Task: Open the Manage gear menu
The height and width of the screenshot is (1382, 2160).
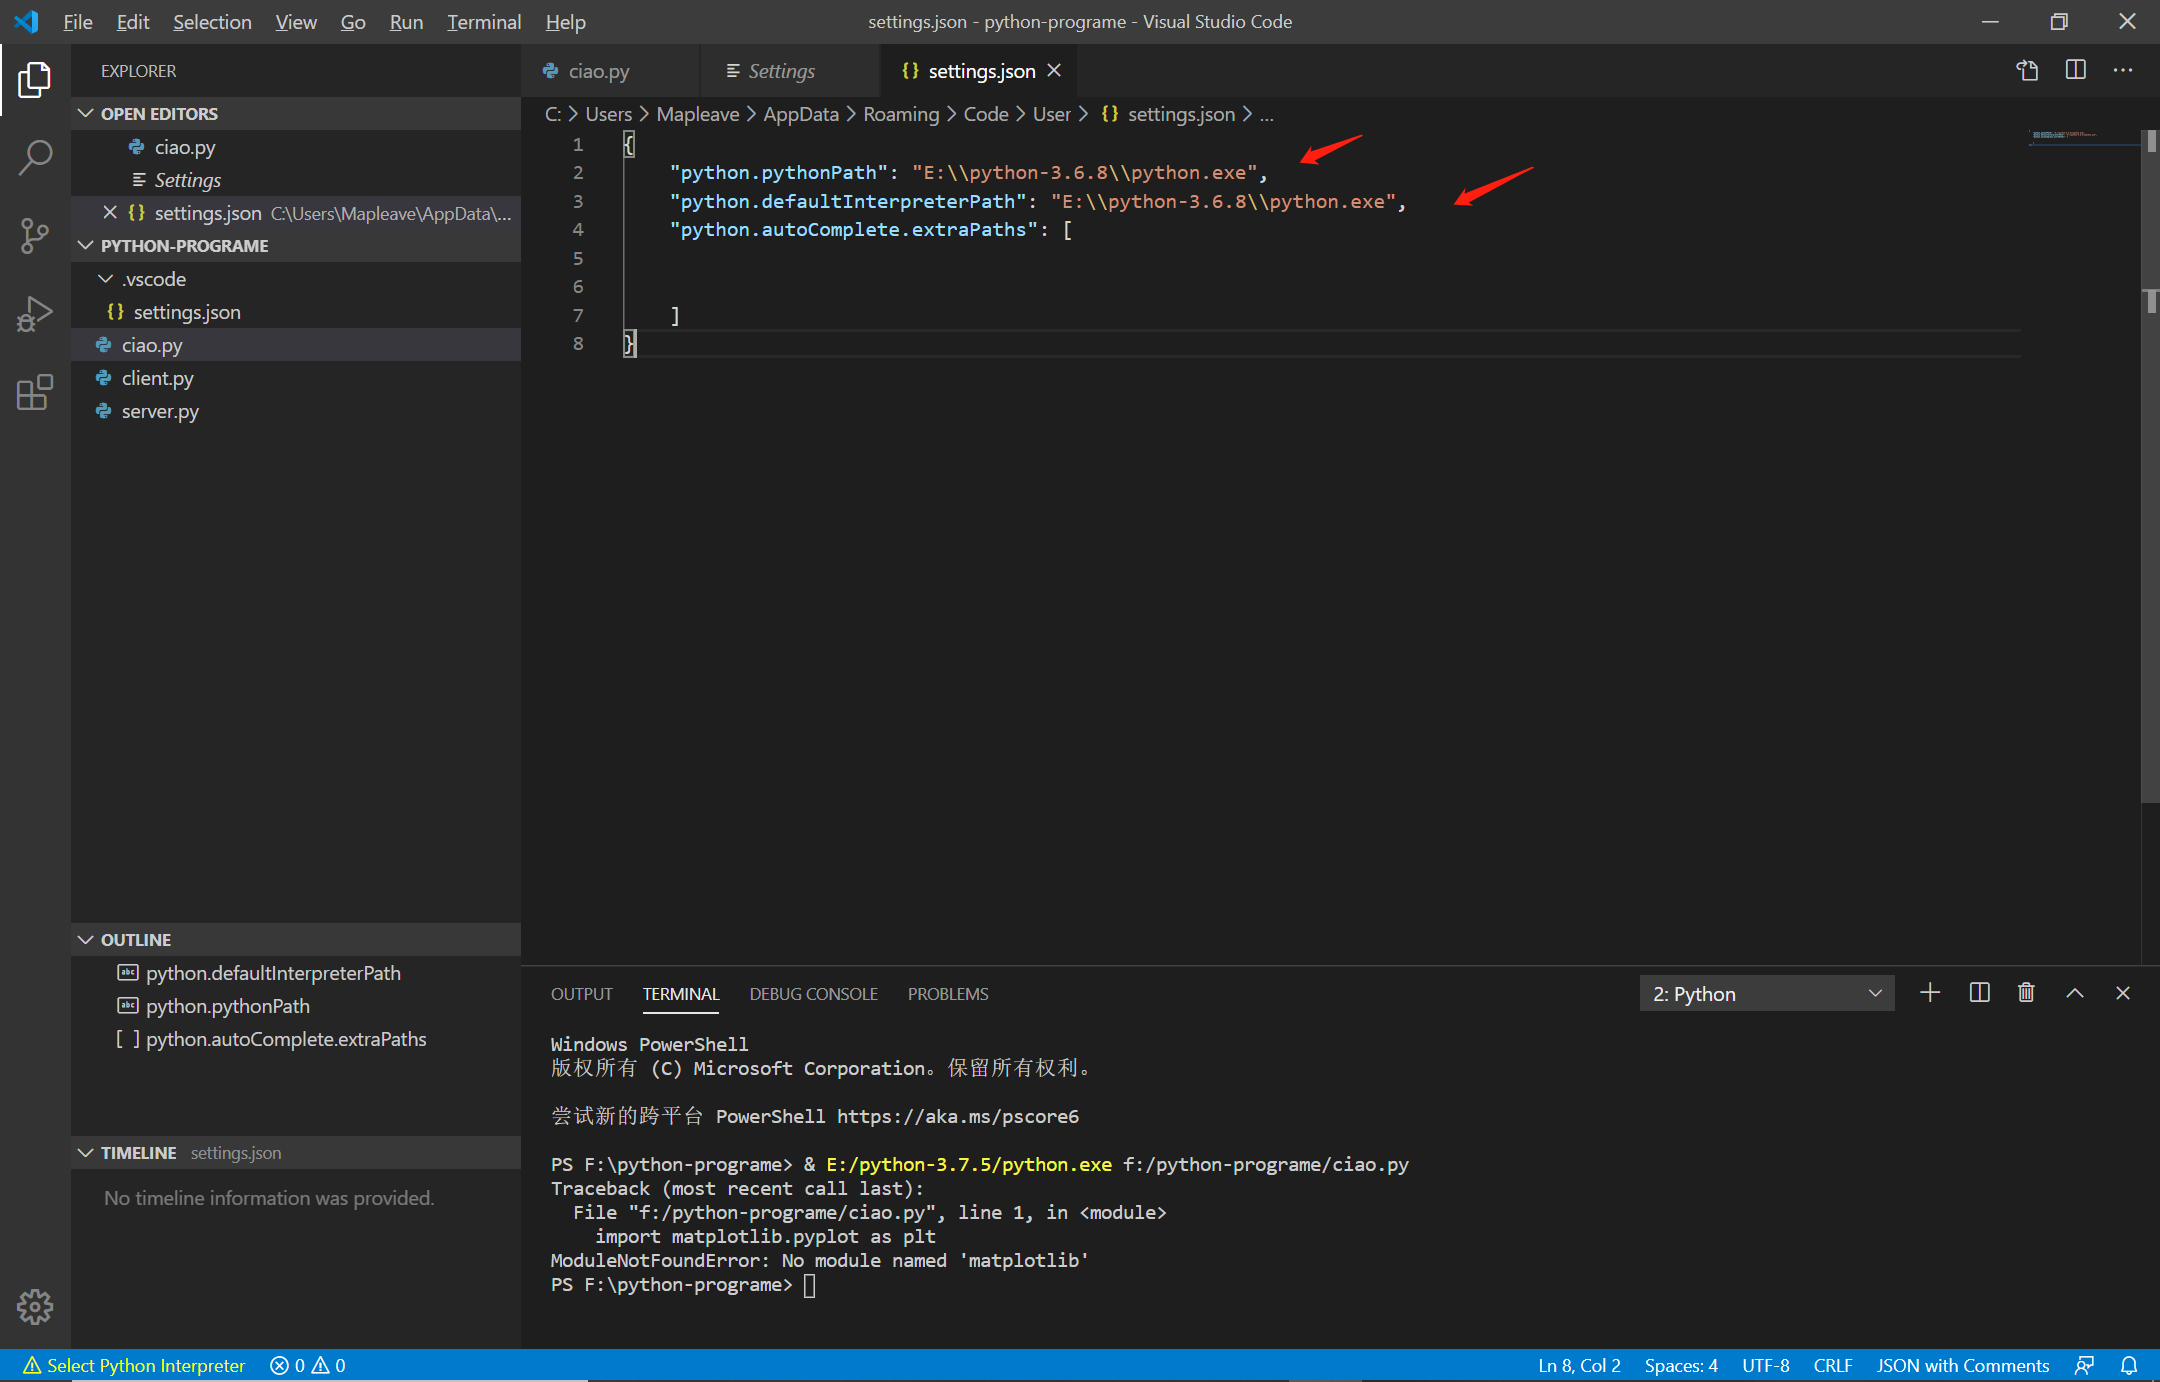Action: tap(36, 1306)
